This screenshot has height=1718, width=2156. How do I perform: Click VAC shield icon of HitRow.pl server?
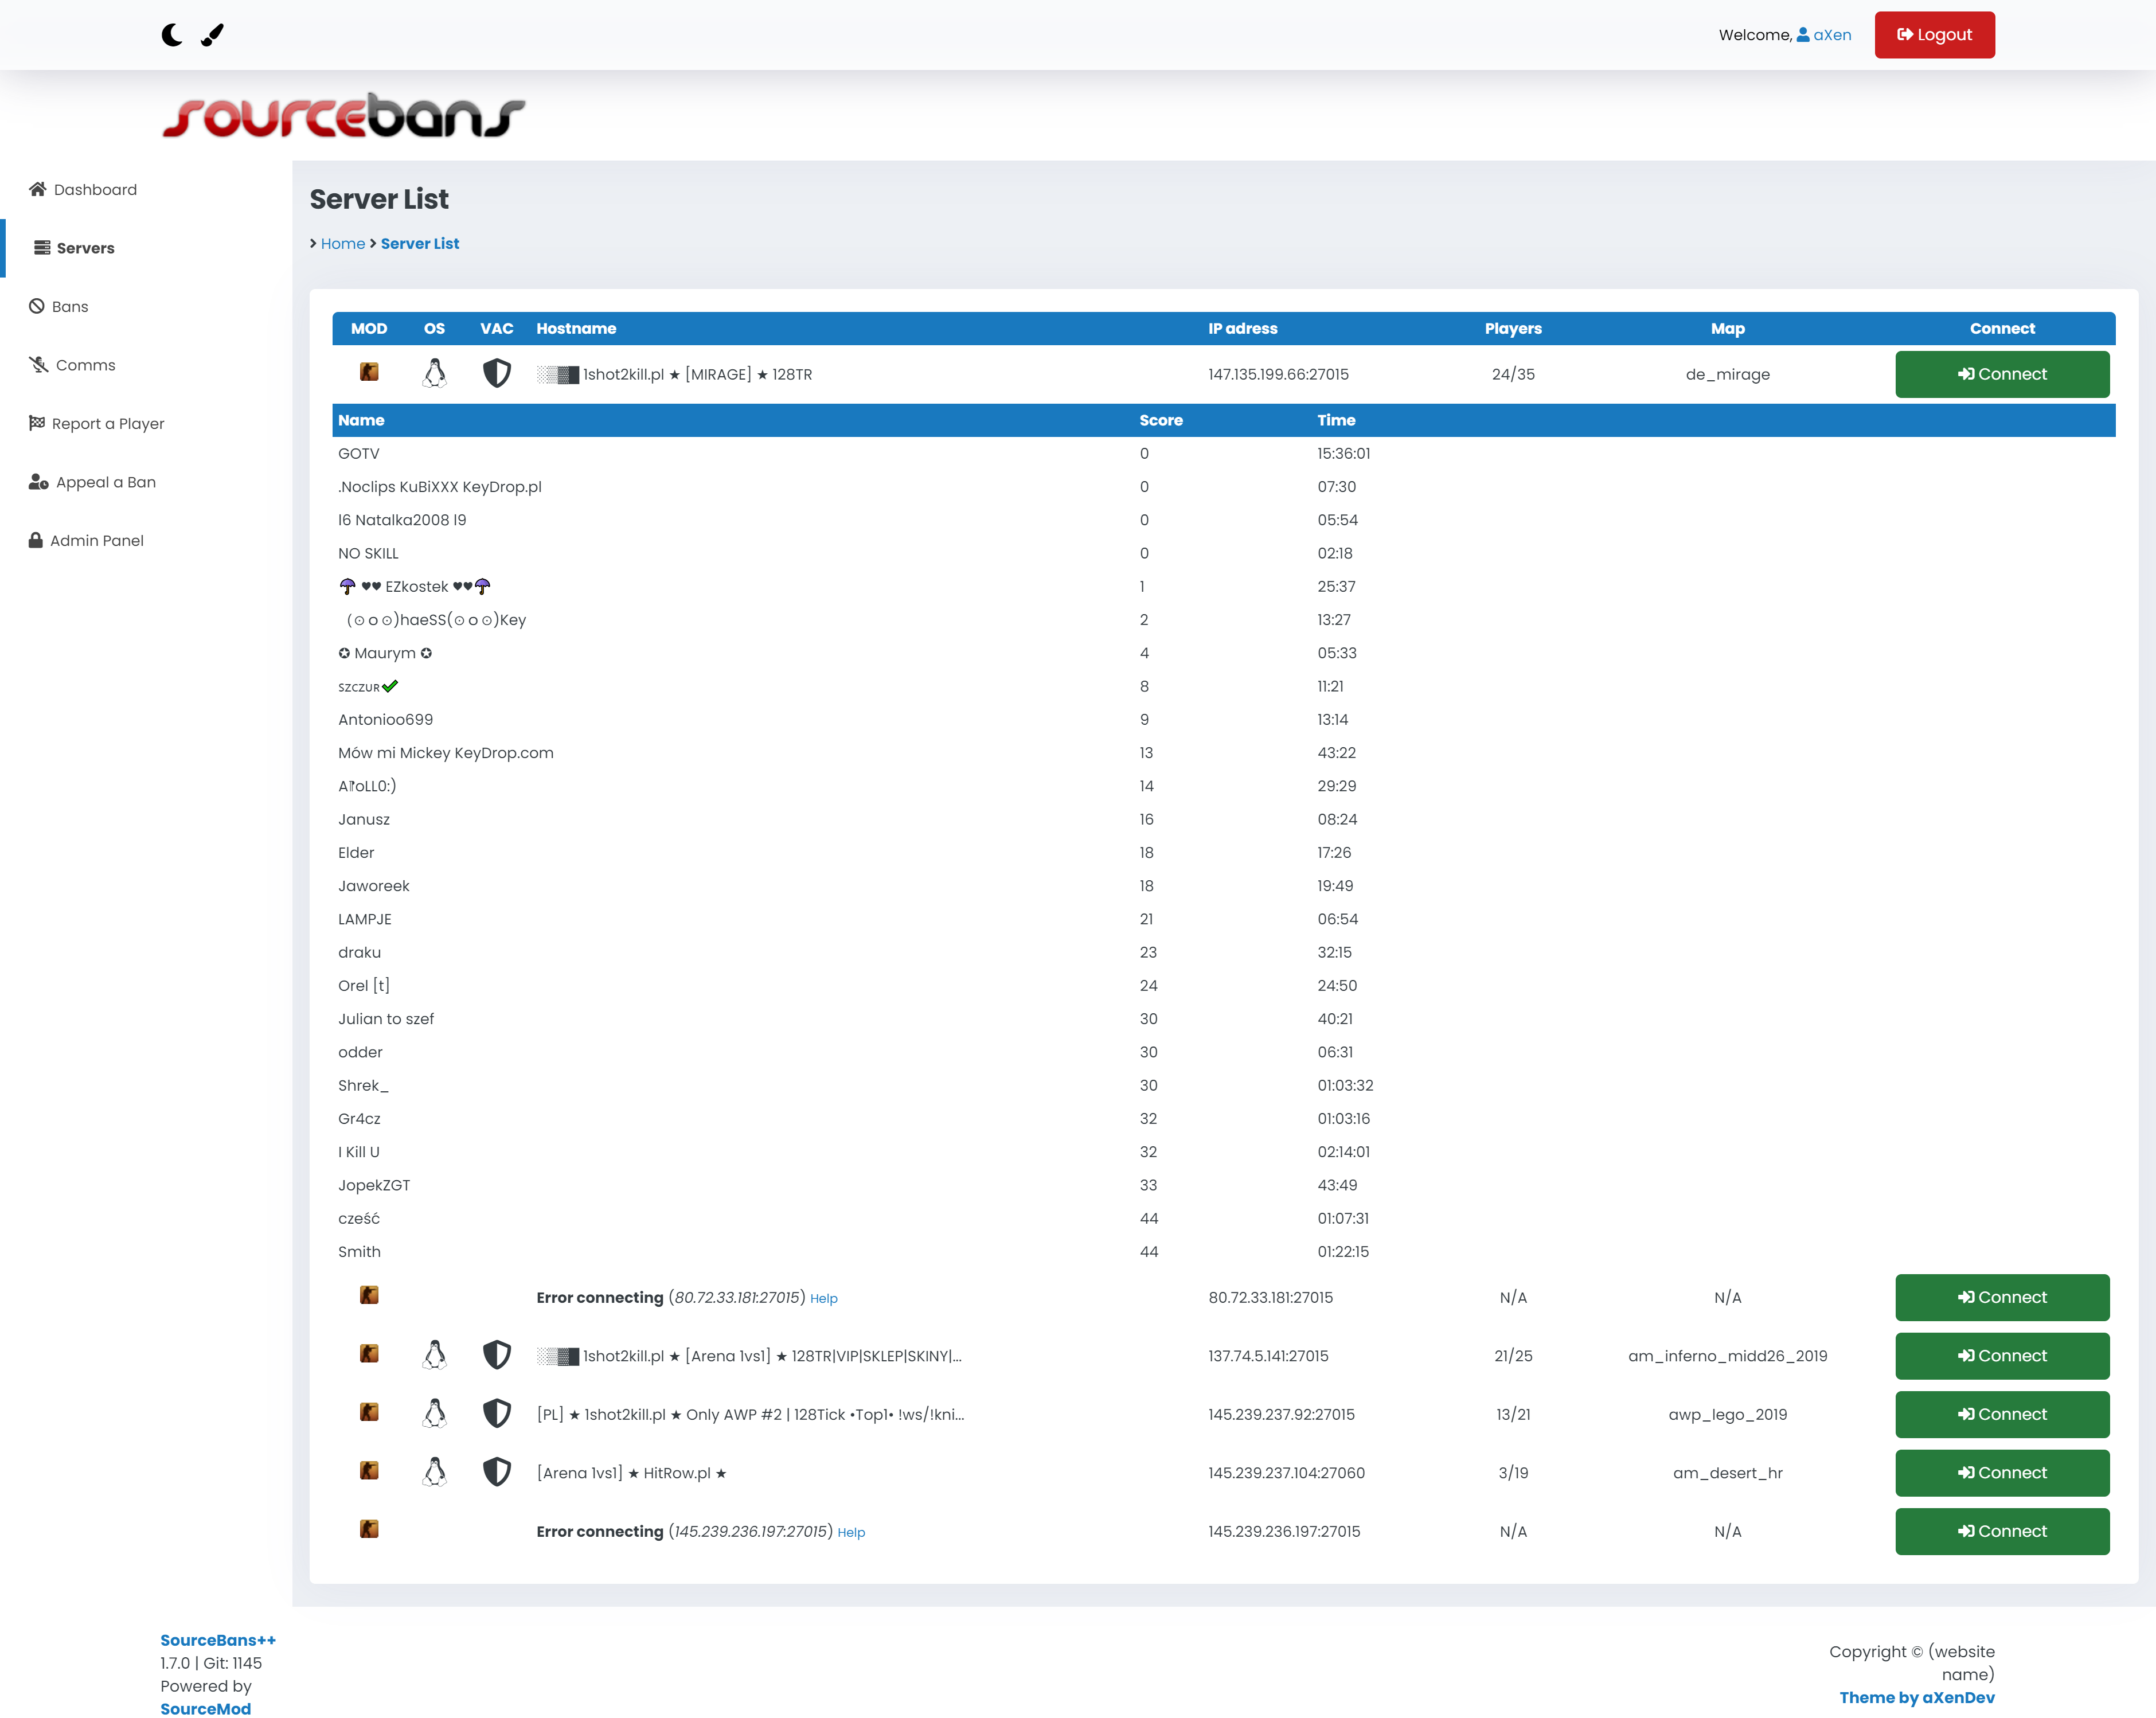(x=496, y=1472)
